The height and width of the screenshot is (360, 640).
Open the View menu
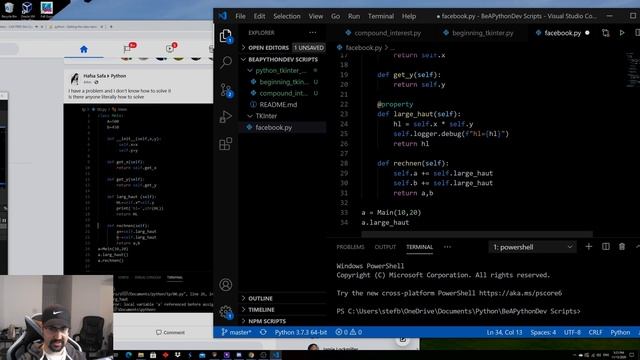click(316, 16)
